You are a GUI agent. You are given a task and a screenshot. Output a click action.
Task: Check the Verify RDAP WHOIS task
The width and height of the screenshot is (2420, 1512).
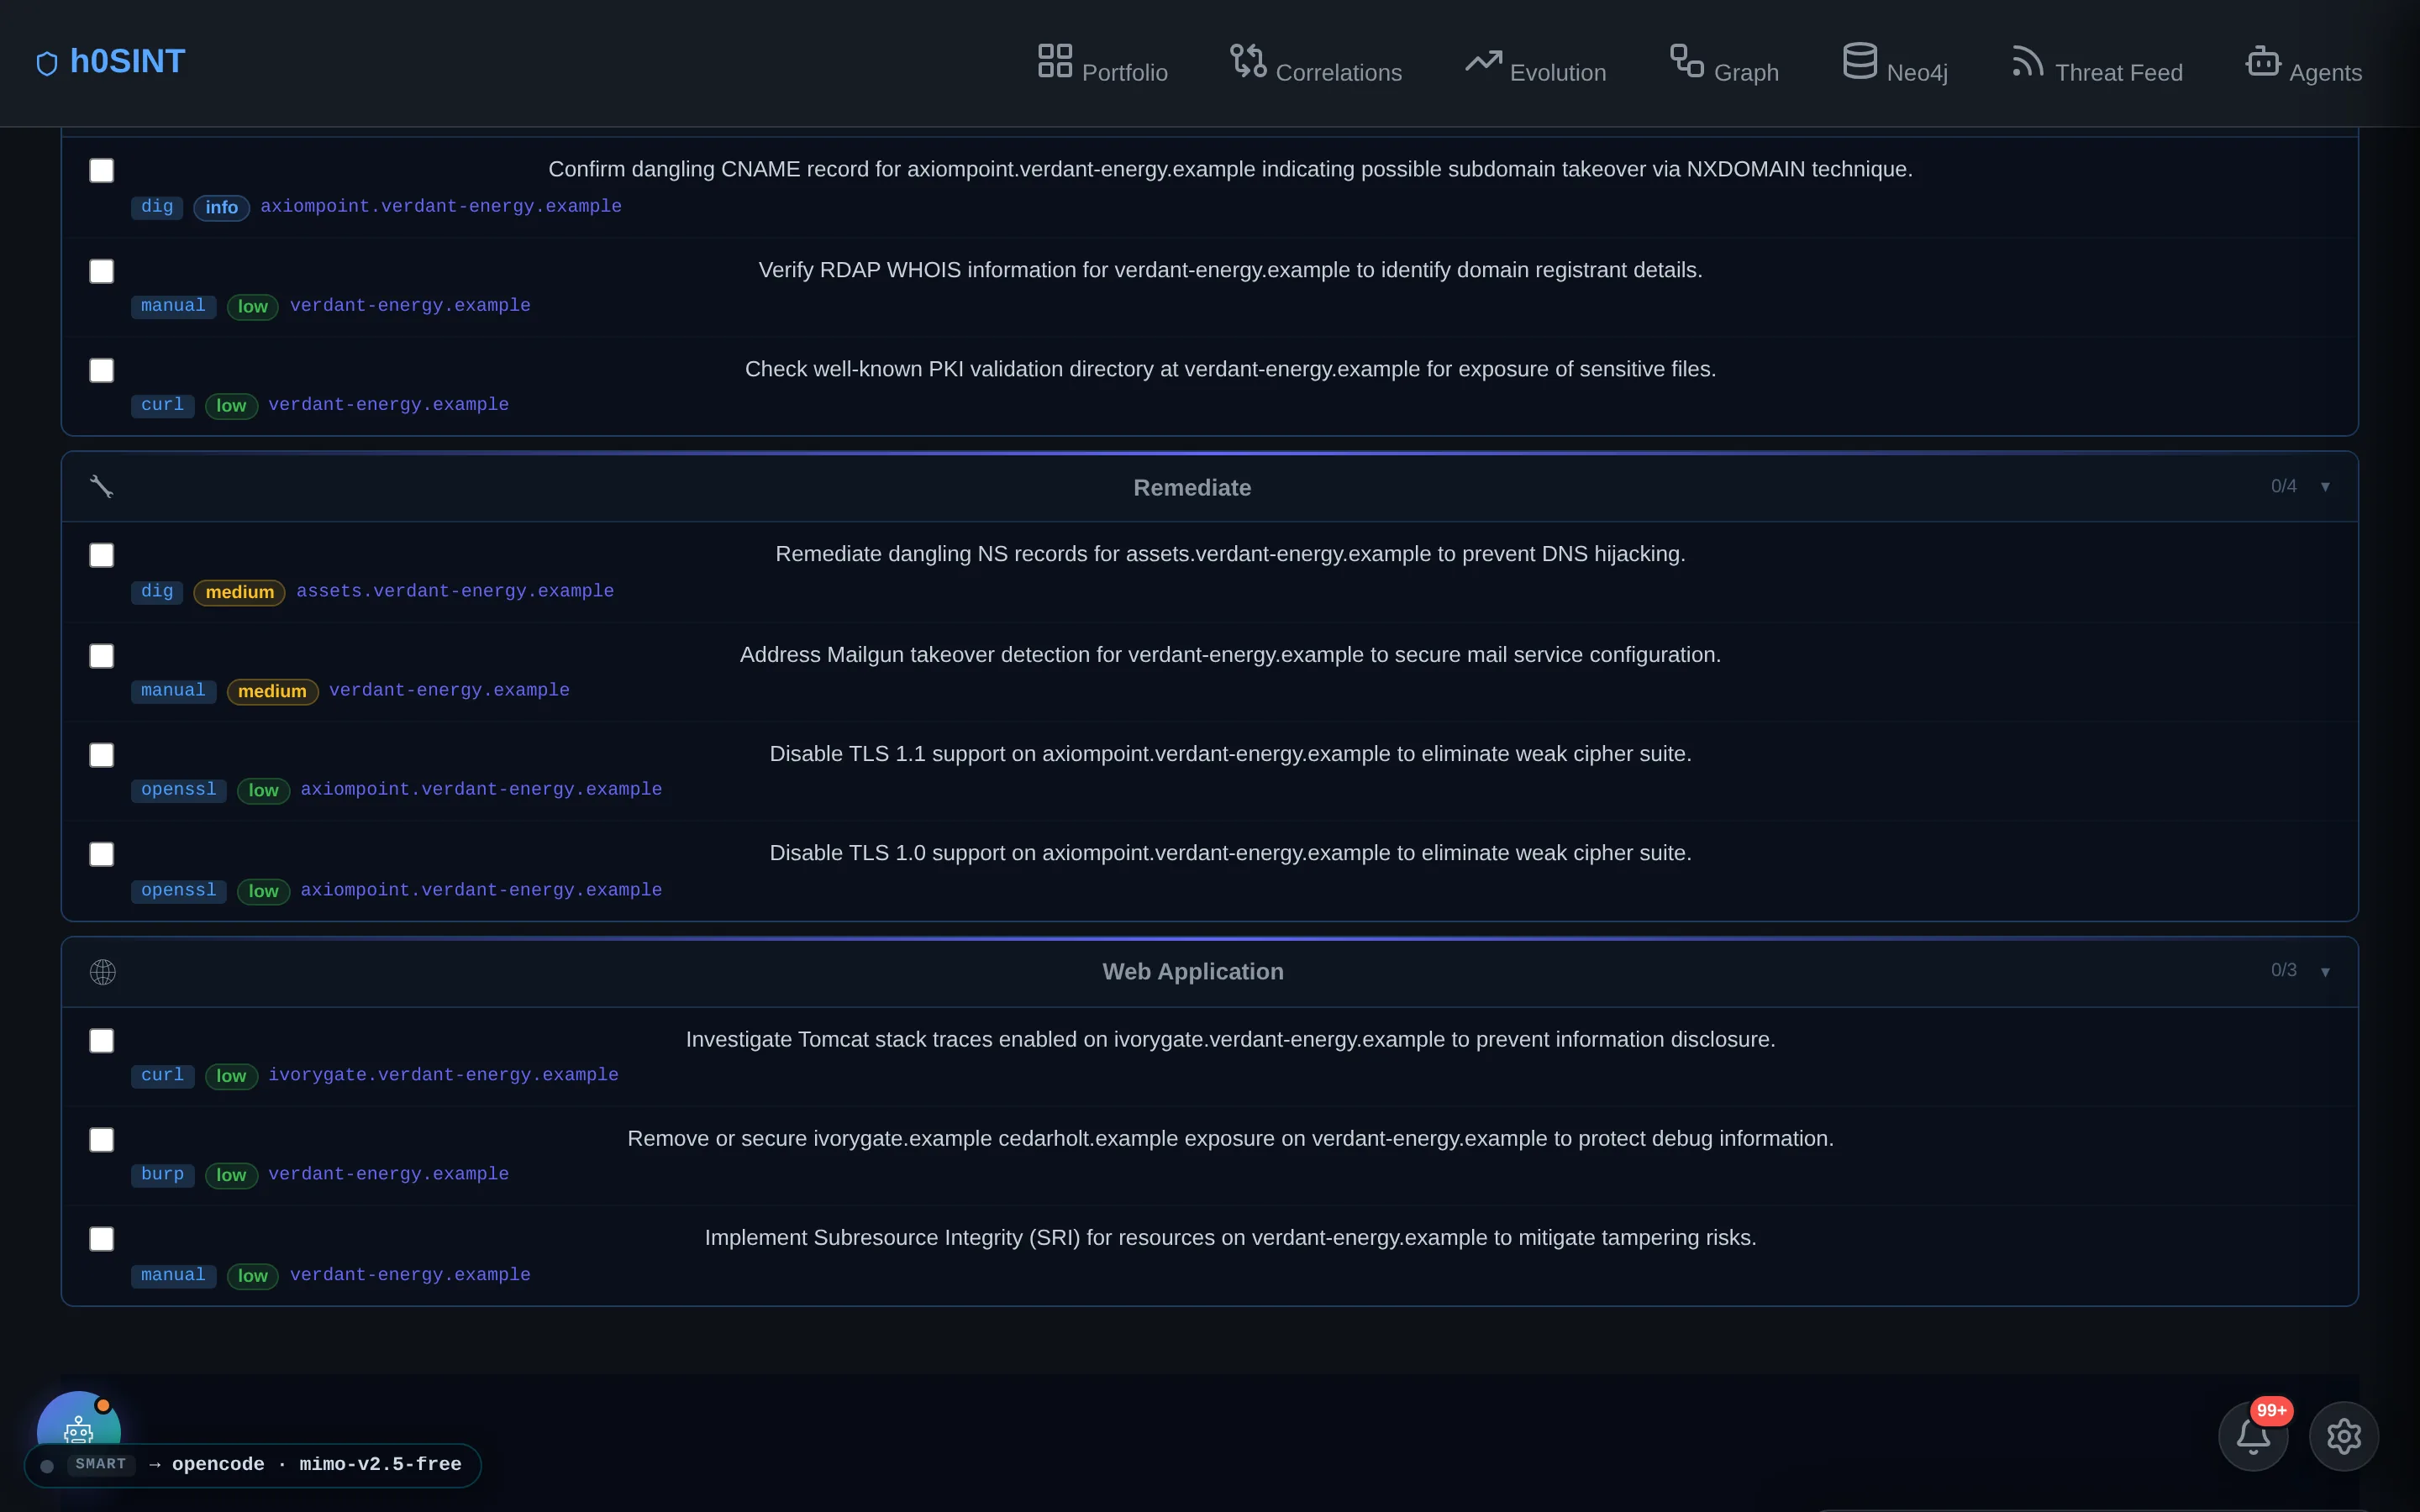101,272
